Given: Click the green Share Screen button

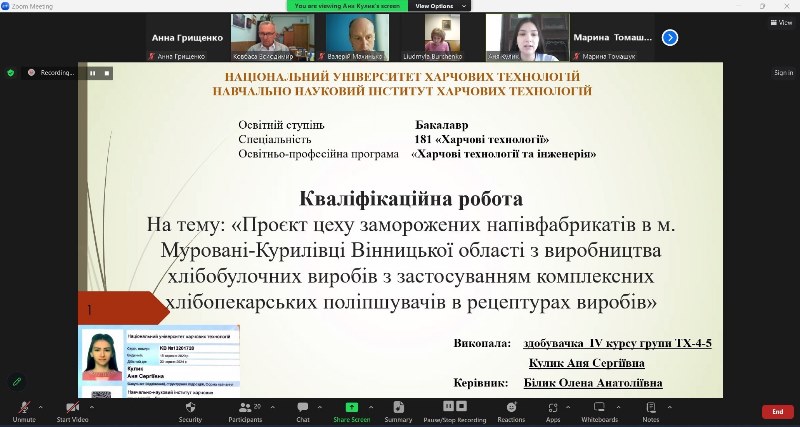Looking at the screenshot, I should point(352,411).
